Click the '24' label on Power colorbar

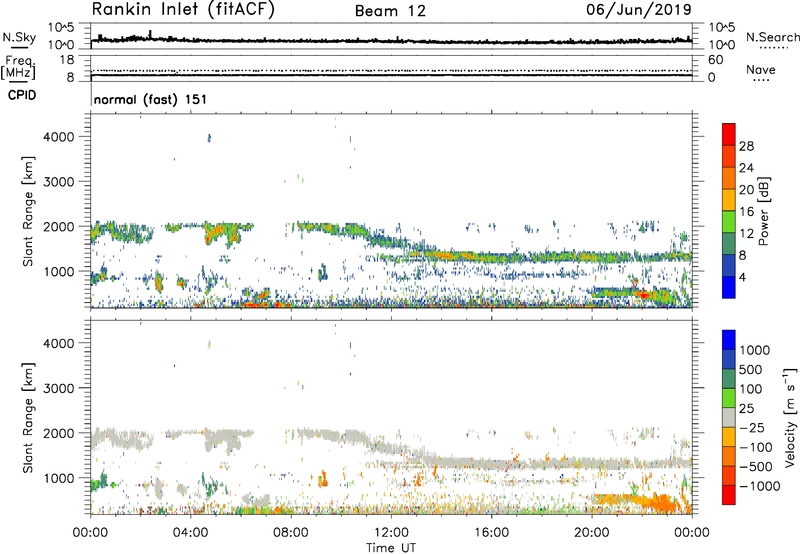[746, 168]
